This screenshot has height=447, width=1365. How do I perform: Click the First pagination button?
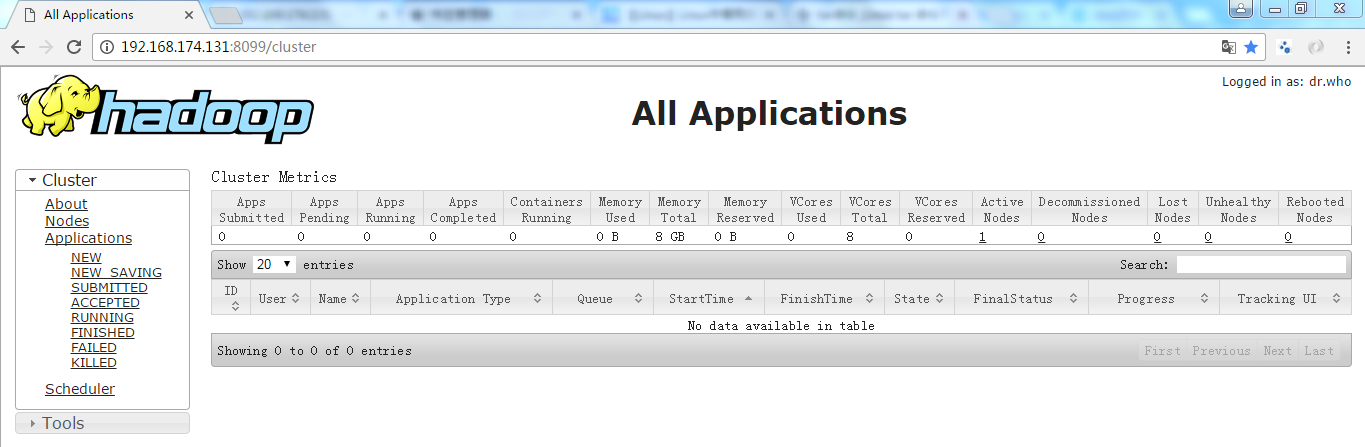[1163, 351]
